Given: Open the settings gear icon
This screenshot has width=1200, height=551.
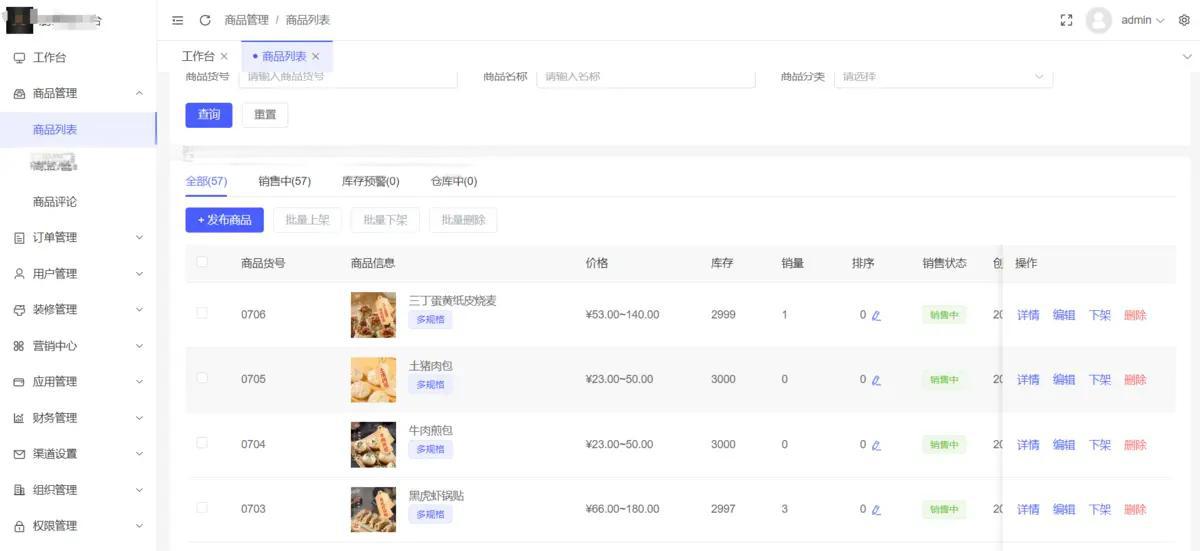Looking at the screenshot, I should [x=1184, y=20].
